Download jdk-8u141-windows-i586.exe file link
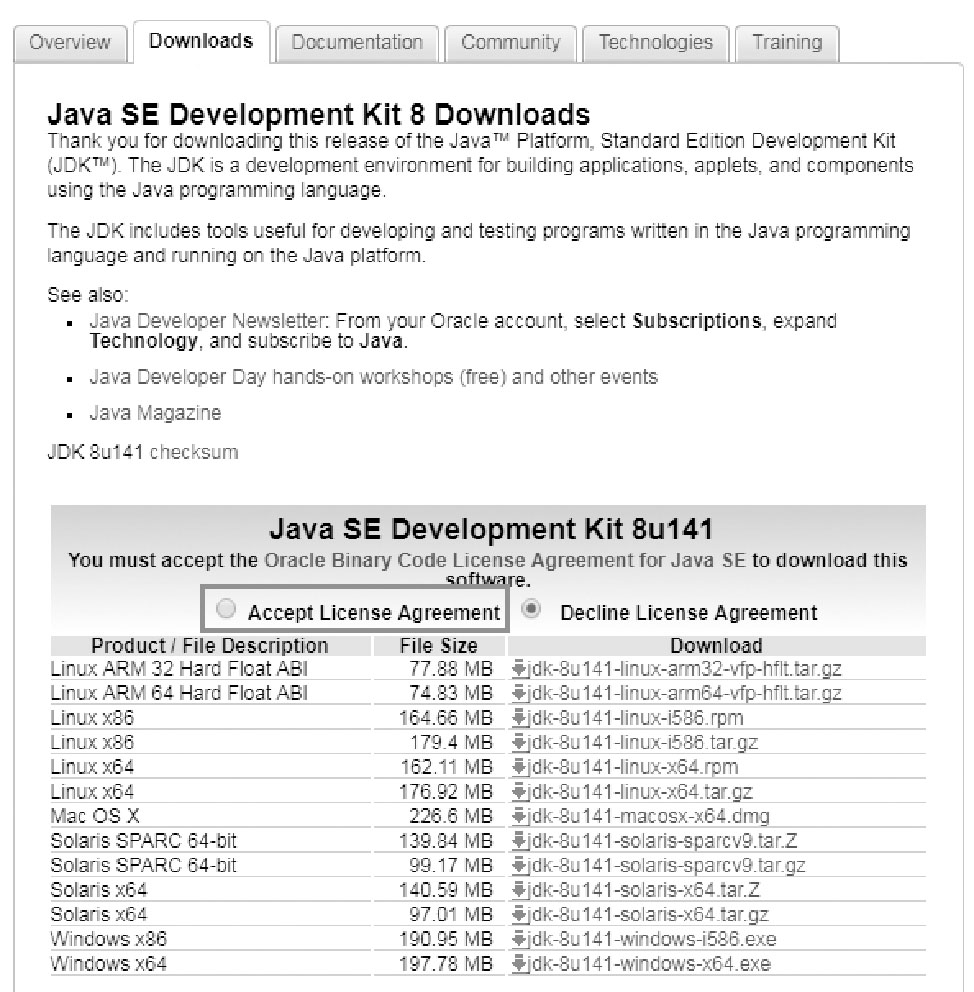The image size is (974, 992). pos(654,939)
